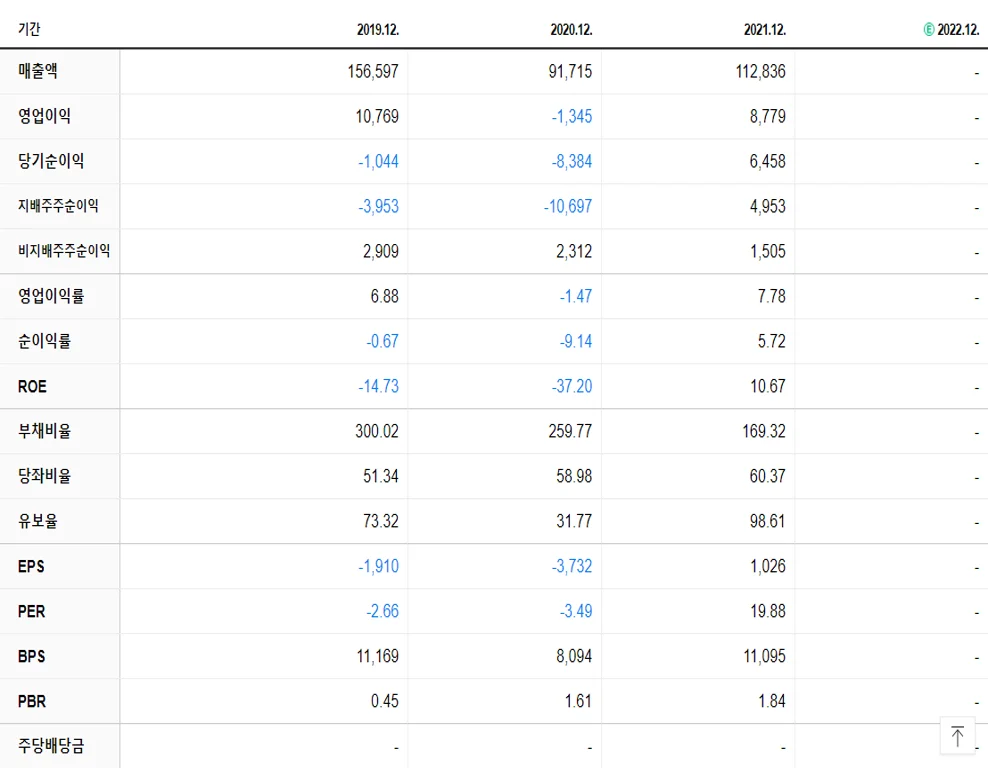Click PBR value 1.84
This screenshot has height=768, width=988.
click(771, 701)
